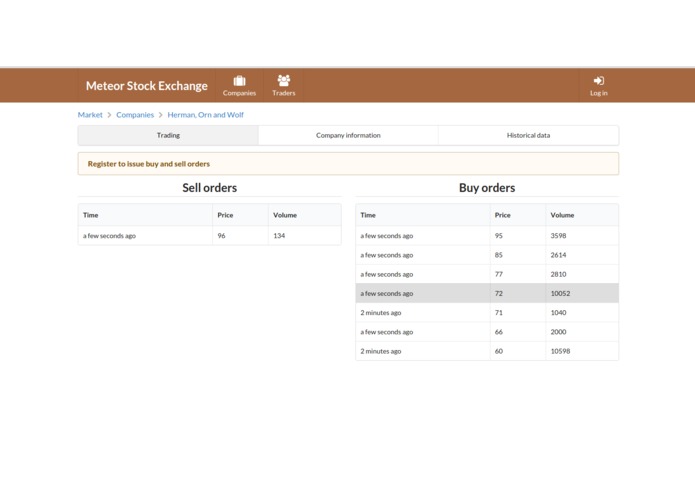Image resolution: width=695 pixels, height=494 pixels.
Task: Click time cell of price 95 row
Action: pyautogui.click(x=423, y=236)
